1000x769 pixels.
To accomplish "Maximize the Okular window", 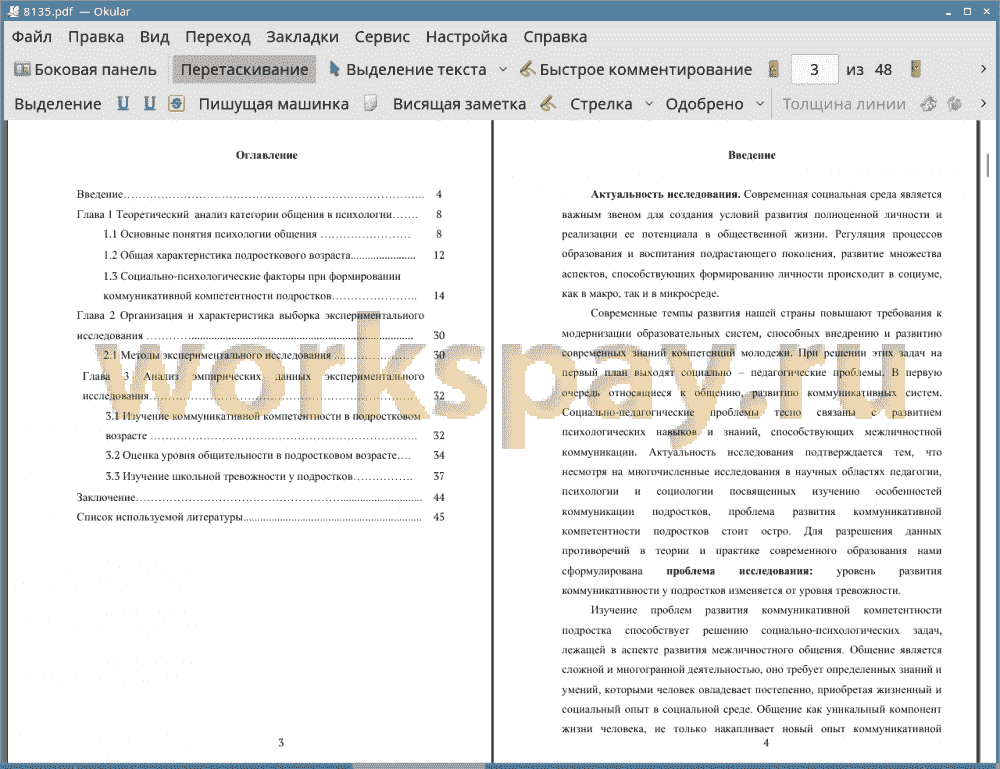I will [x=967, y=11].
